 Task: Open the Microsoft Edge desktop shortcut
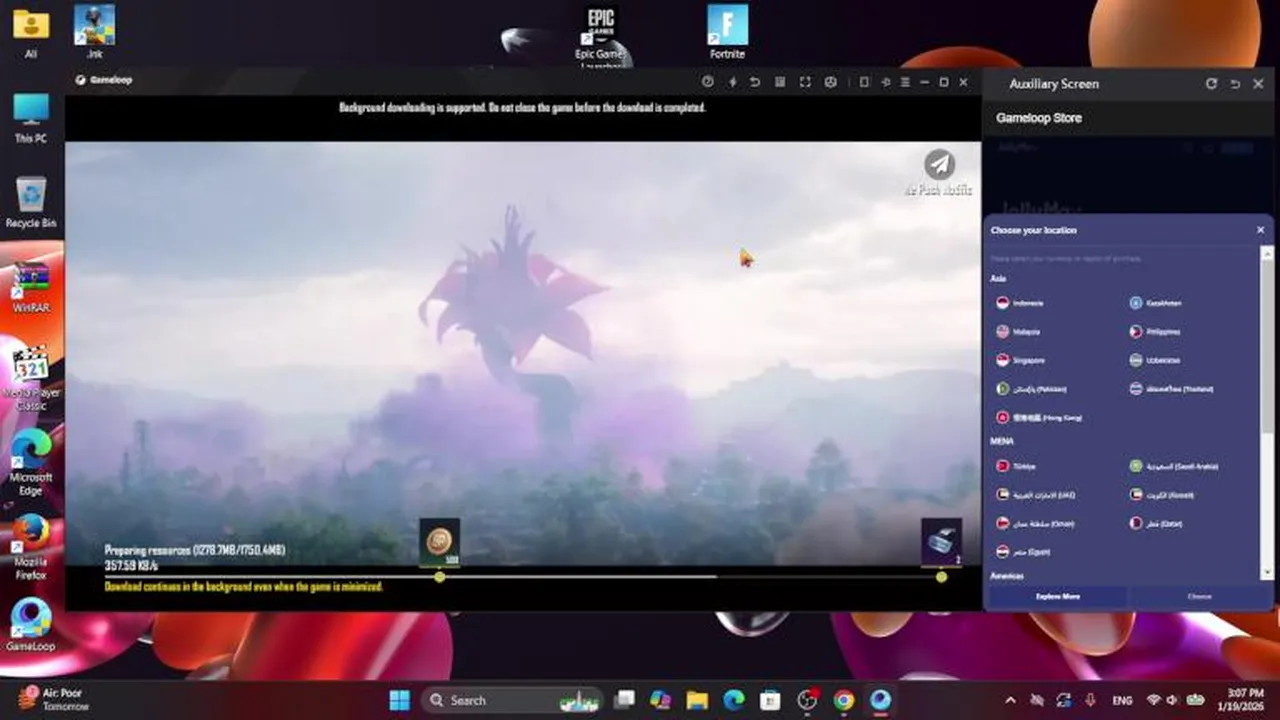[31, 461]
